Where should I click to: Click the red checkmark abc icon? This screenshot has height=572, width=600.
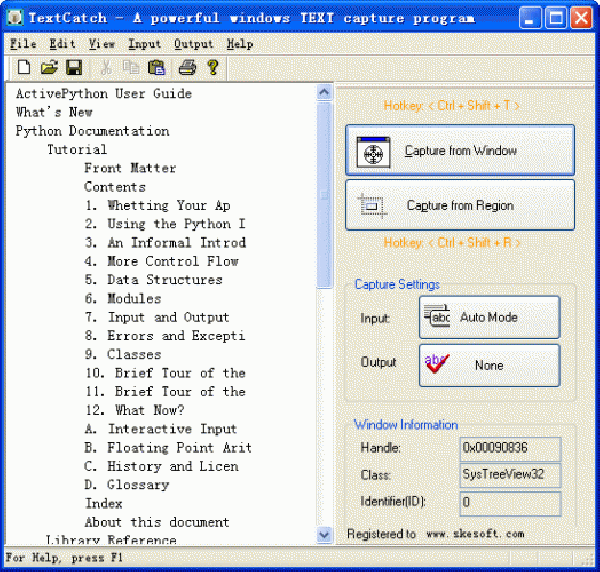point(437,363)
